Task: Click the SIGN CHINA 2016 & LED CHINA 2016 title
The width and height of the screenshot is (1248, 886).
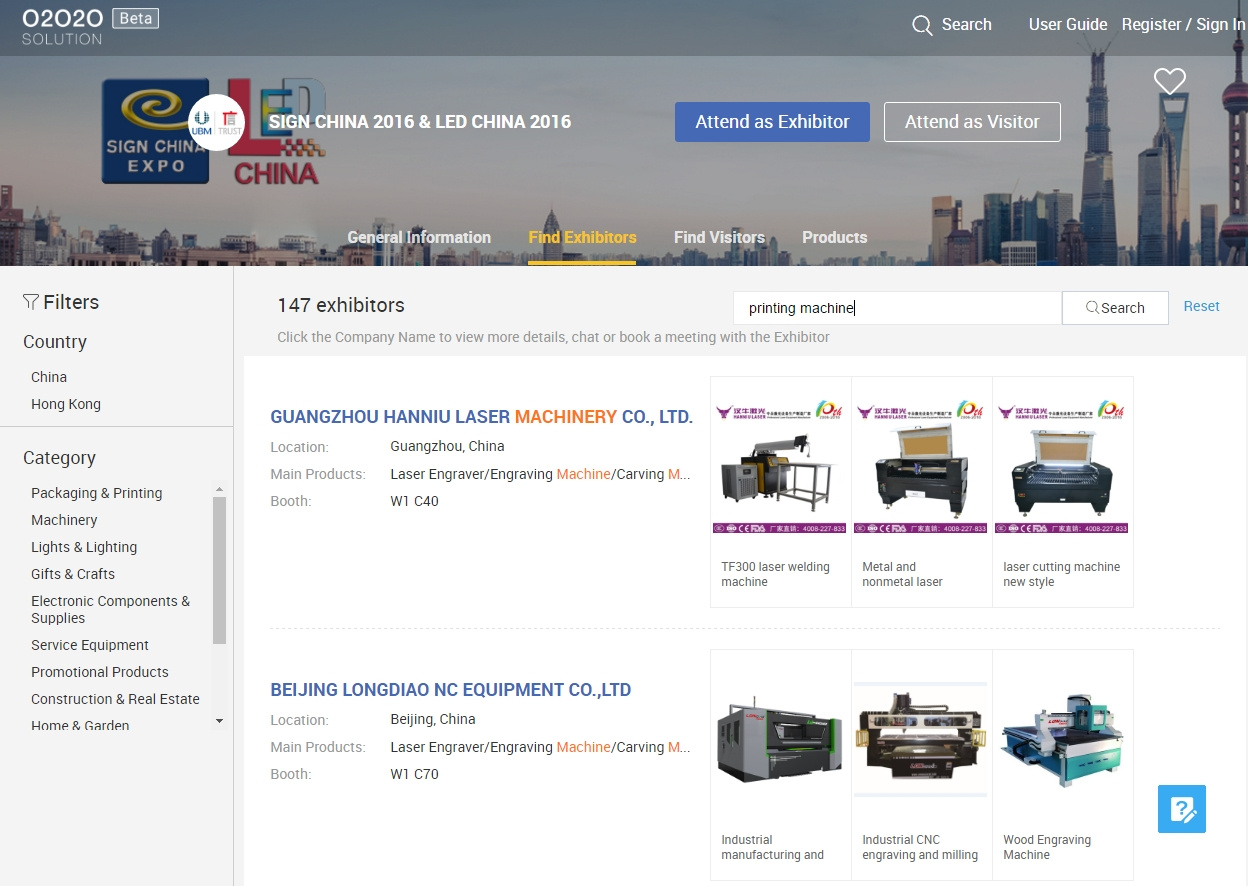Action: pyautogui.click(x=420, y=122)
